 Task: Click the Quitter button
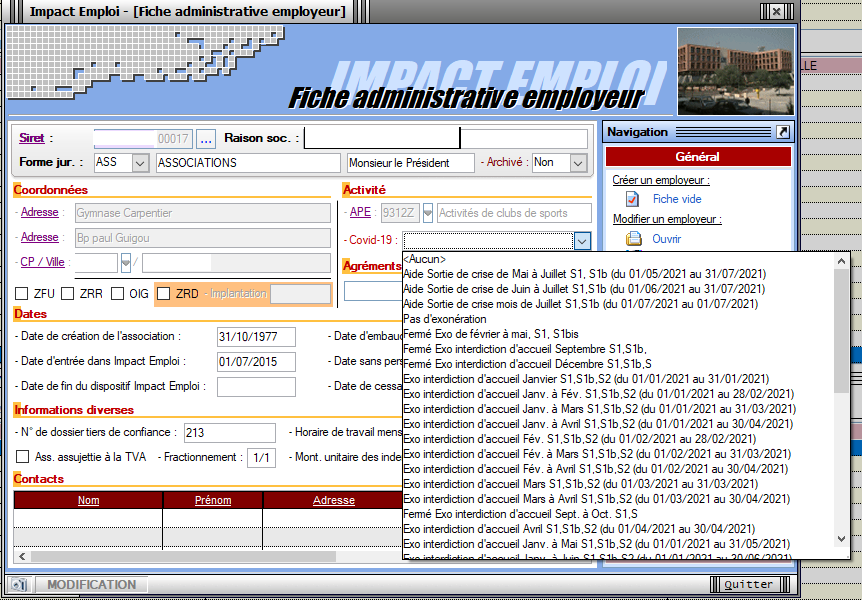[x=749, y=585]
